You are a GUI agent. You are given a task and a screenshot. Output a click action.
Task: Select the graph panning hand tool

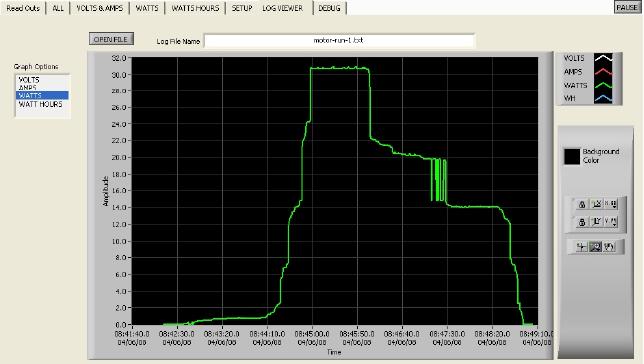[x=609, y=247]
